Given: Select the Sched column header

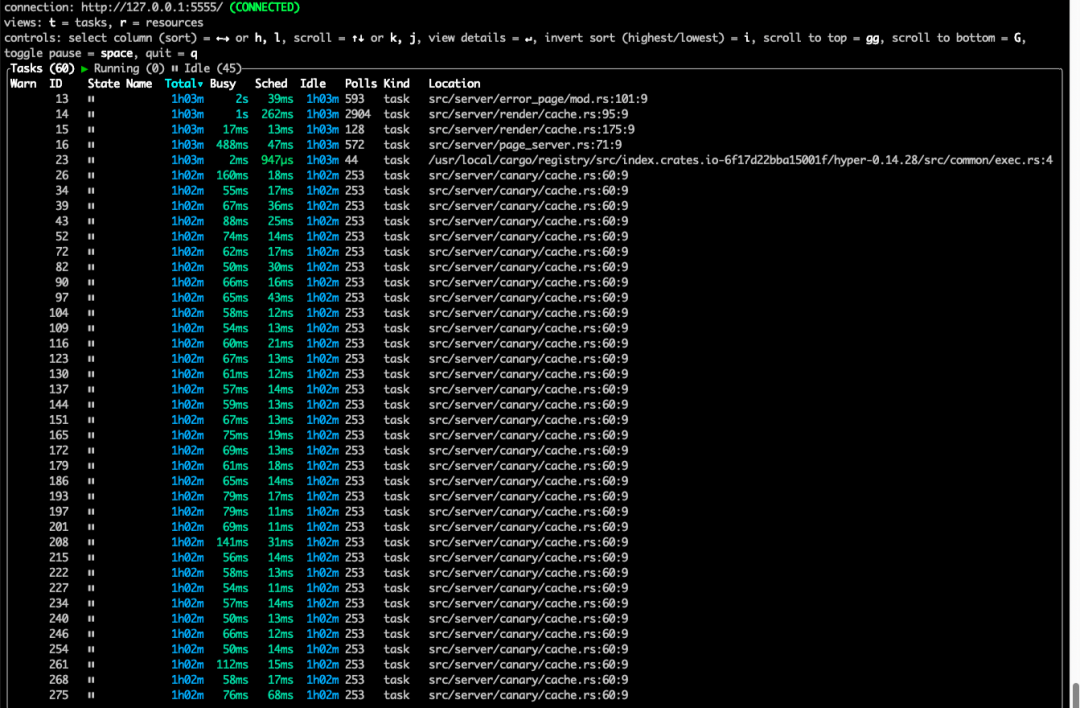Looking at the screenshot, I should point(271,84).
